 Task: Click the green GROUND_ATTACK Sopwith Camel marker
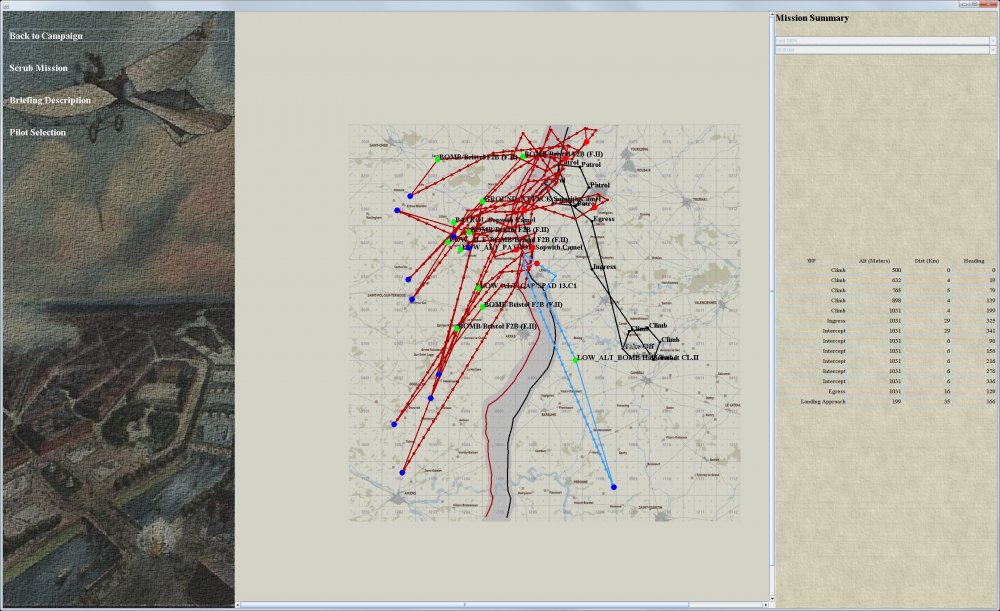[482, 201]
